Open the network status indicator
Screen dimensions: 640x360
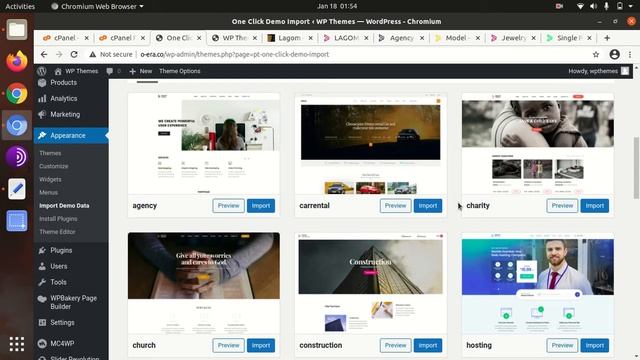coord(580,6)
